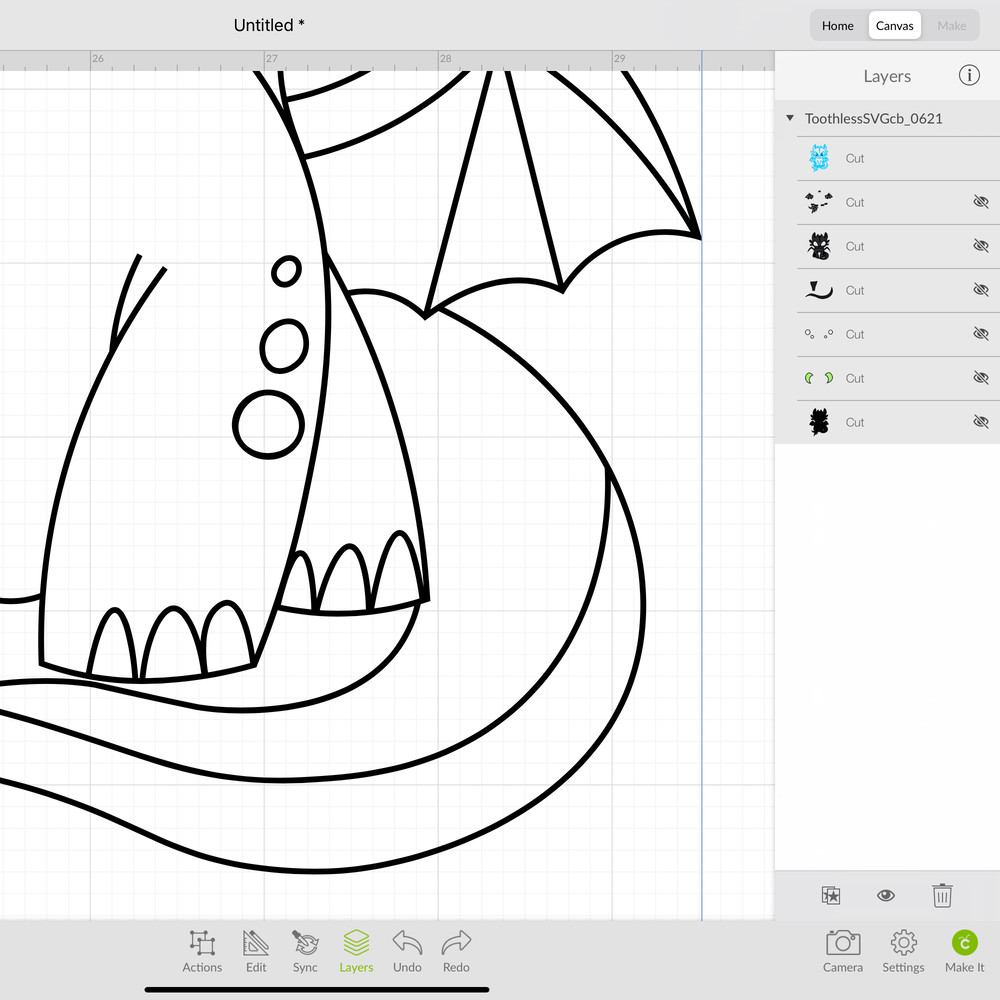Select the Canvas tab
1000x1000 pixels.
895,26
